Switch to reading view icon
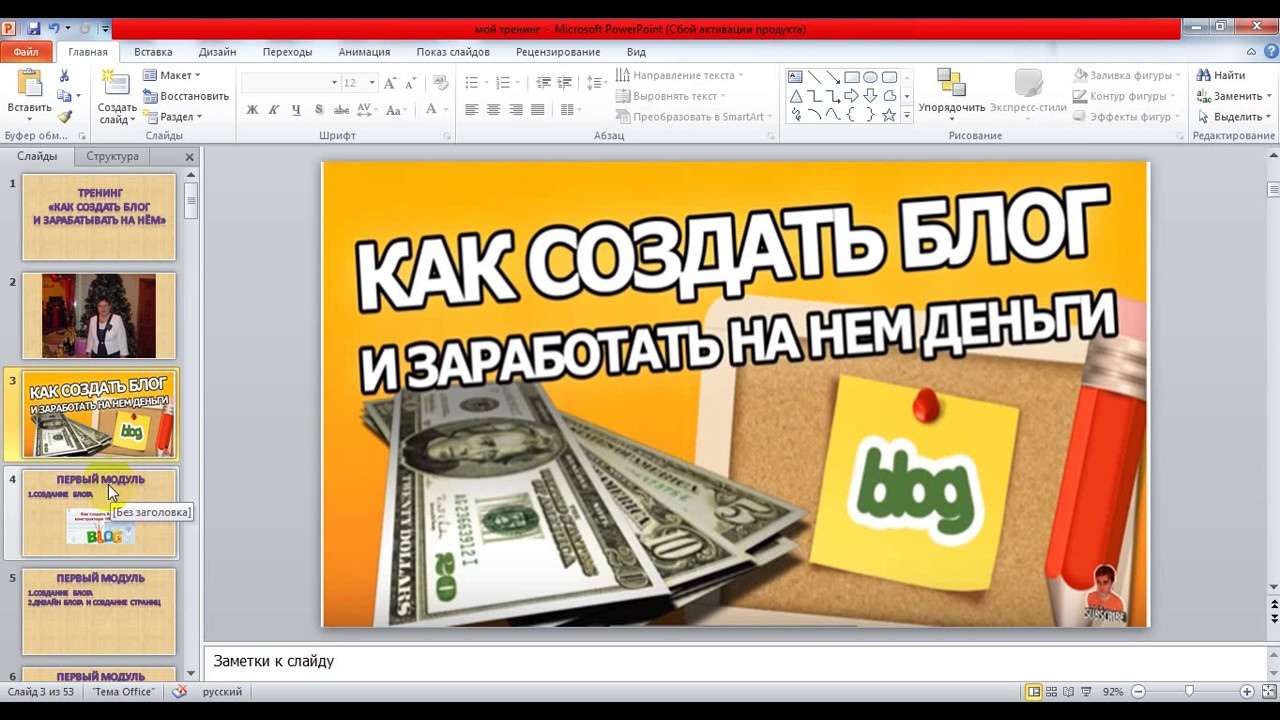1280x720 pixels. [x=1069, y=692]
